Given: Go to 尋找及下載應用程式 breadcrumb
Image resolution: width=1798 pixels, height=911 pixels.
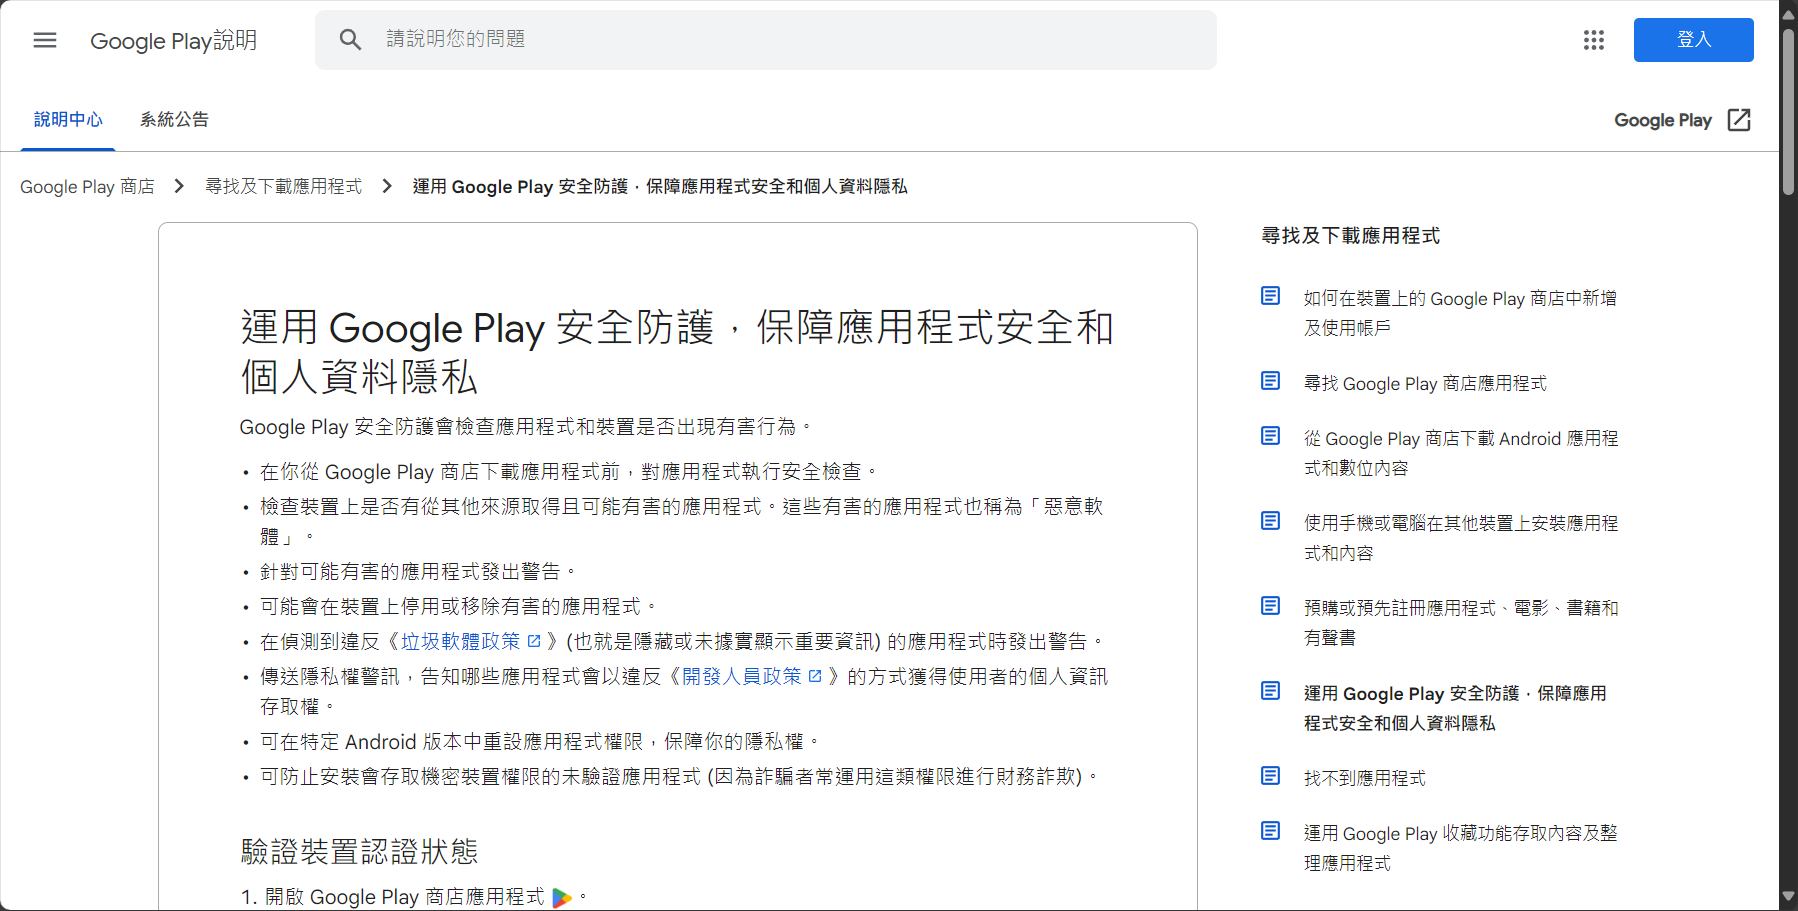Looking at the screenshot, I should (283, 187).
